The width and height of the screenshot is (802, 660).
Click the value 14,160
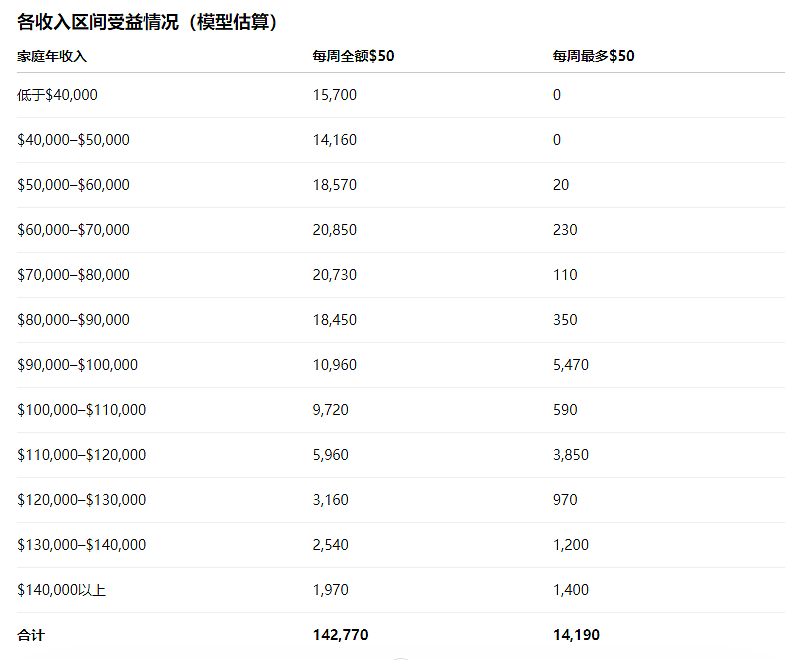pyautogui.click(x=335, y=140)
